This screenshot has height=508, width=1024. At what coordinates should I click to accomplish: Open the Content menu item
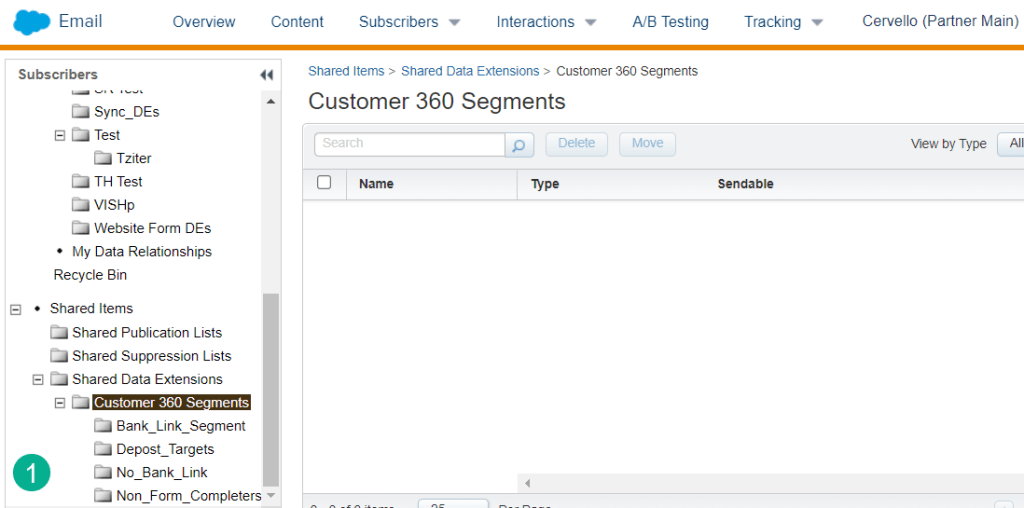297,22
